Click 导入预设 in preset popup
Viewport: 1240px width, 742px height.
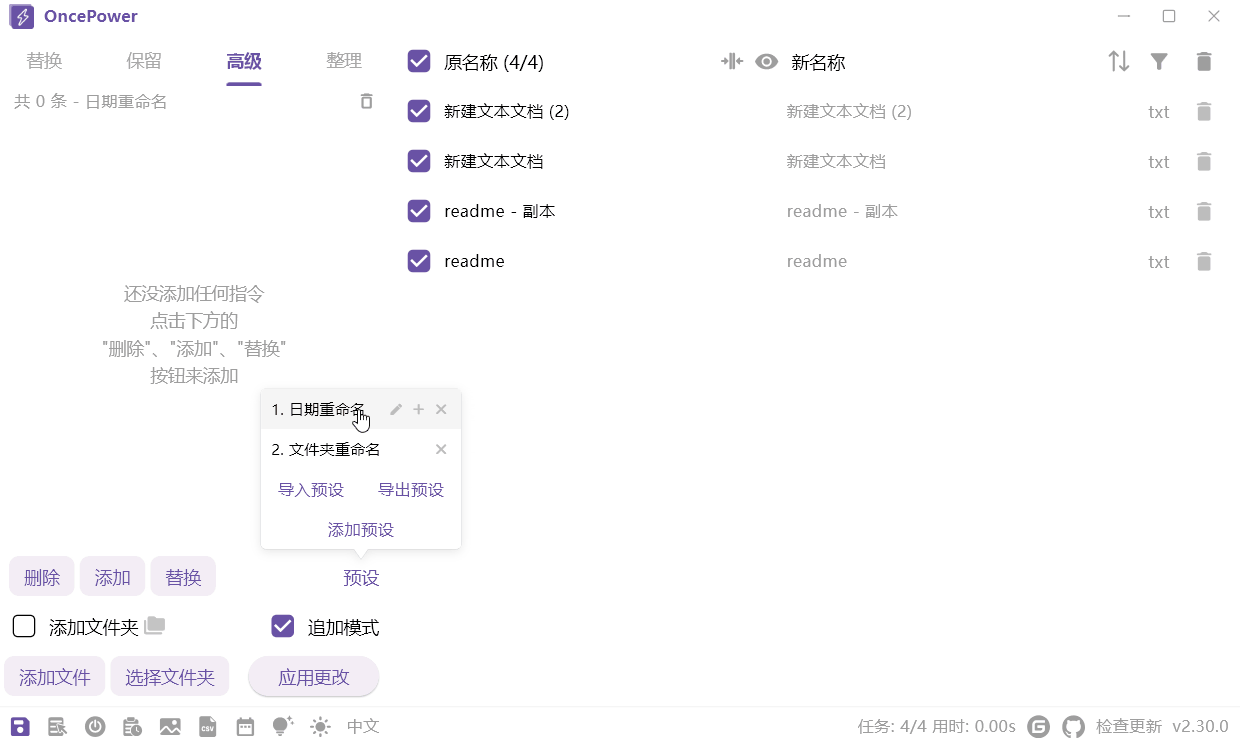click(310, 489)
